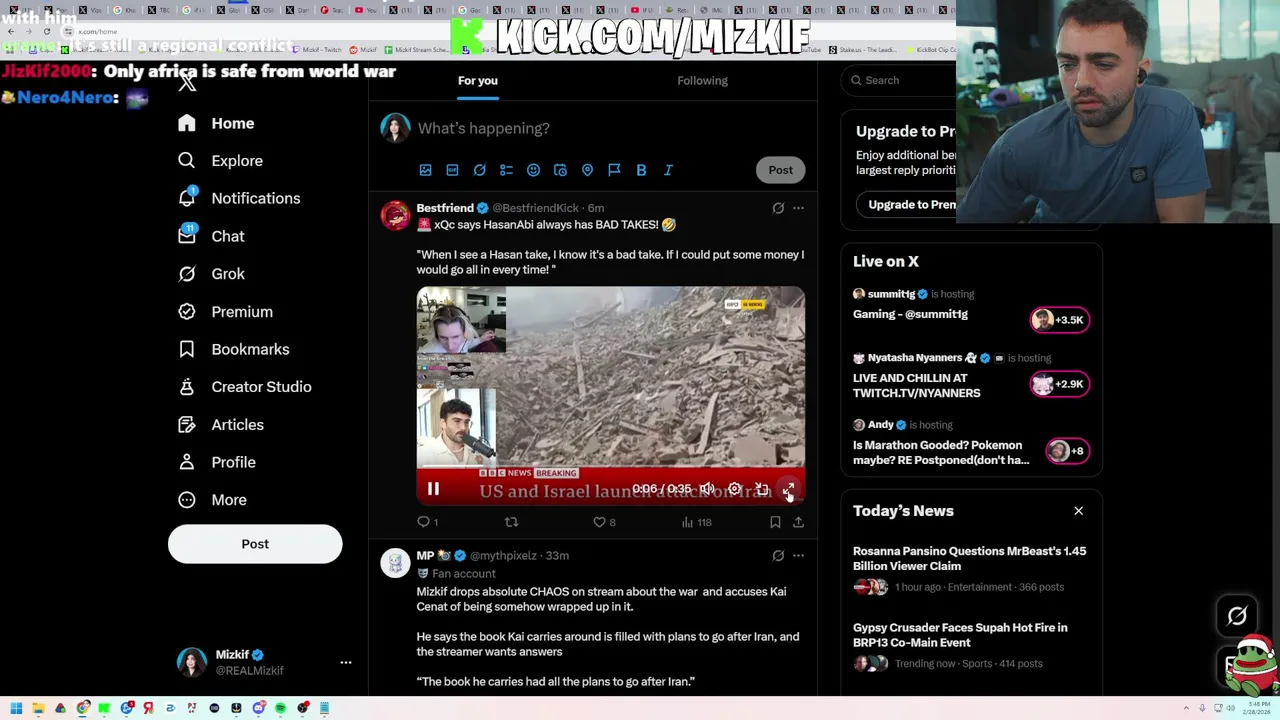Open more options on Bestfriend post
1280x720 pixels.
tap(798, 208)
